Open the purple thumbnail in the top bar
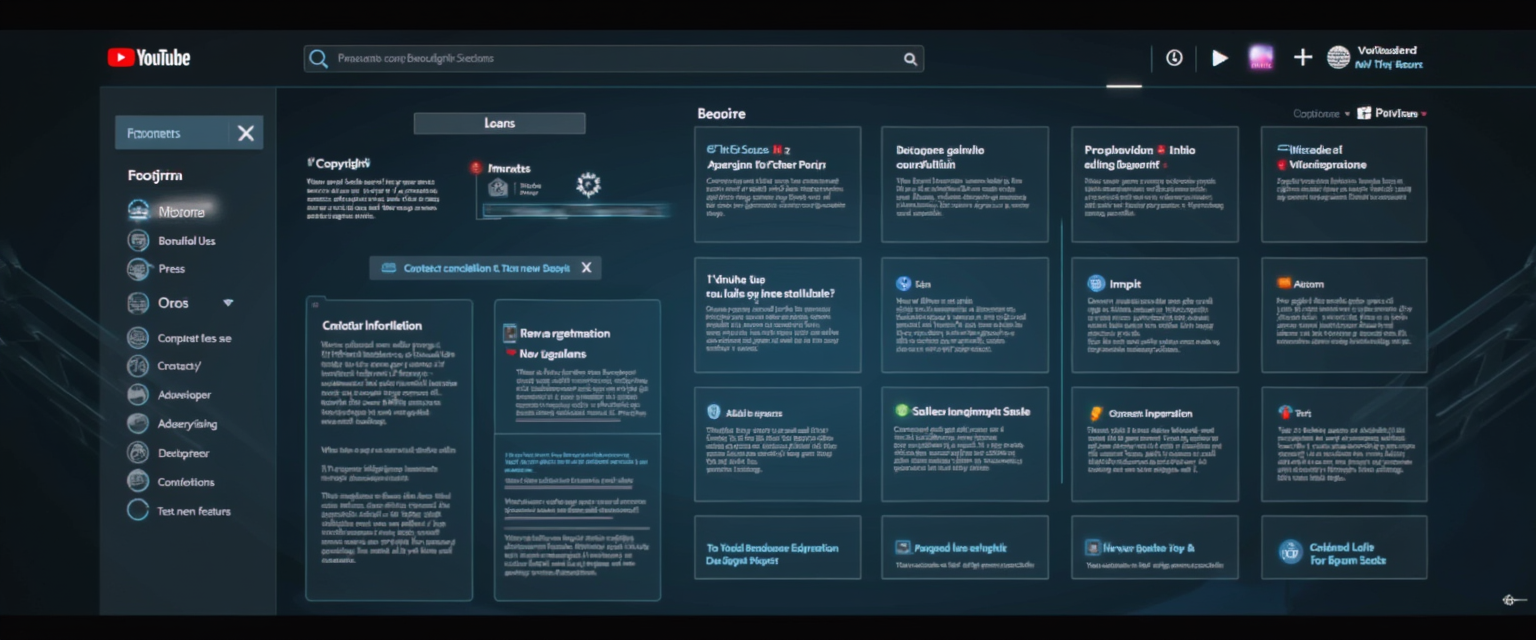 [x=1261, y=57]
